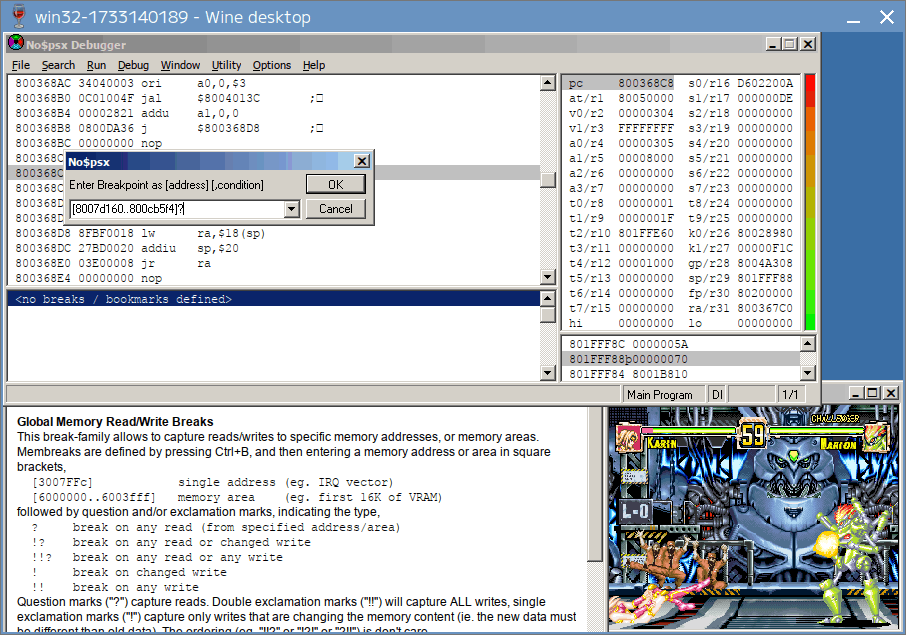Click the k0/r26 register value 80028980
The image size is (906, 635).
[765, 233]
